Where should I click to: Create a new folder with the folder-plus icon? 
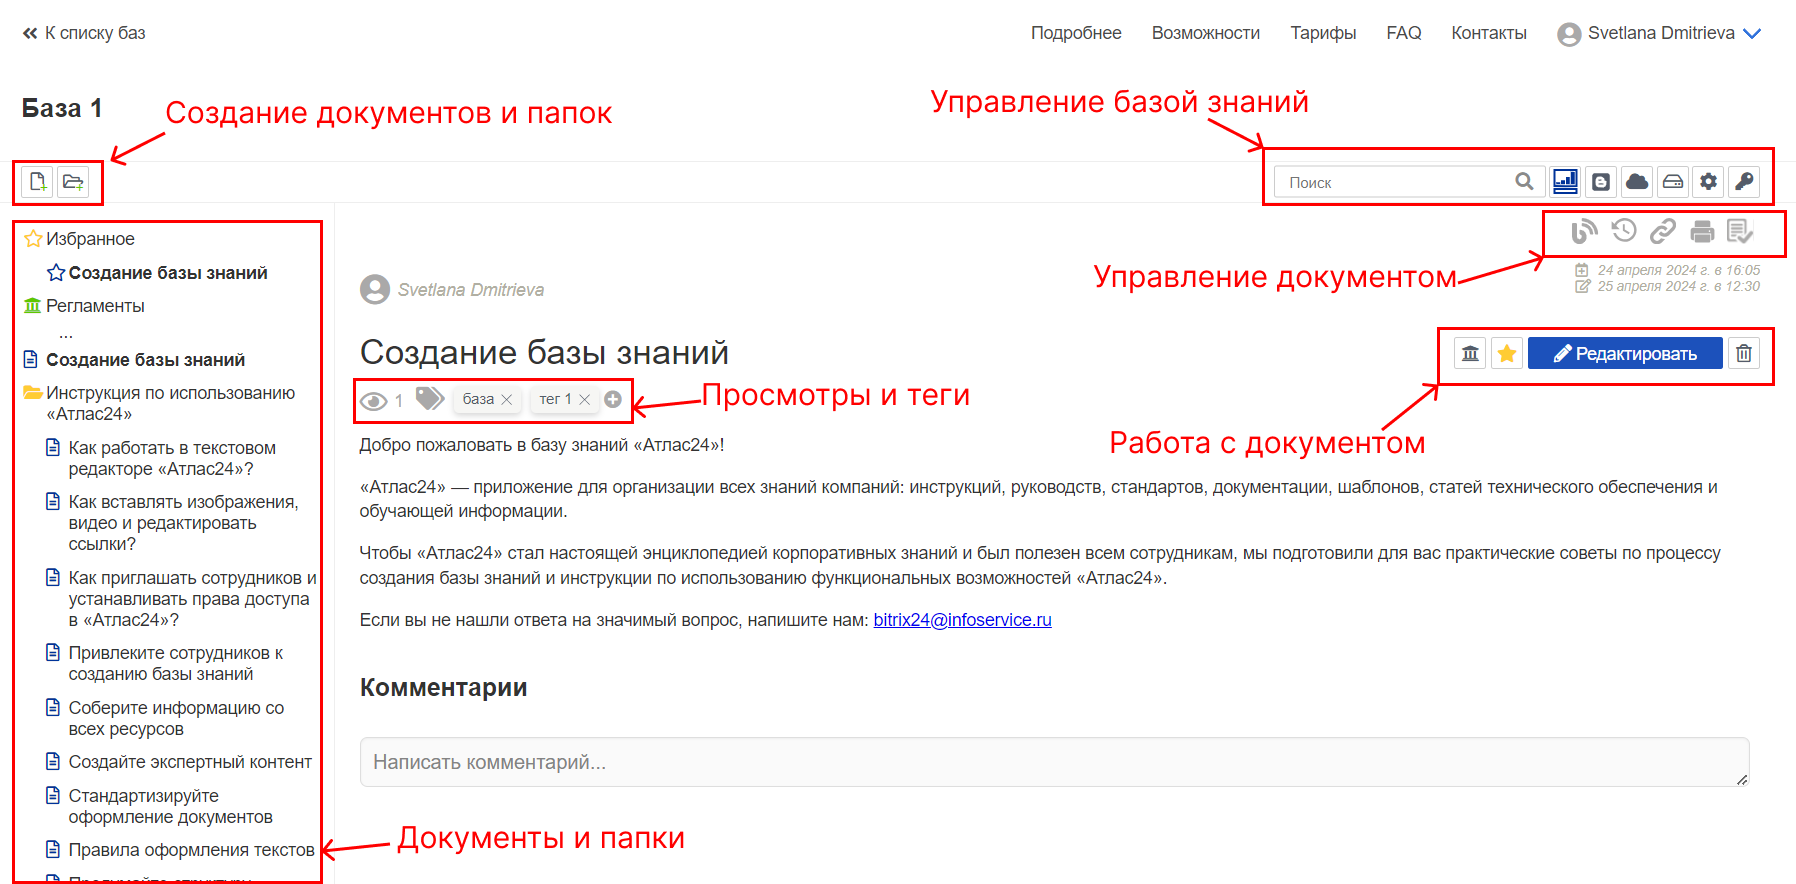(x=73, y=182)
